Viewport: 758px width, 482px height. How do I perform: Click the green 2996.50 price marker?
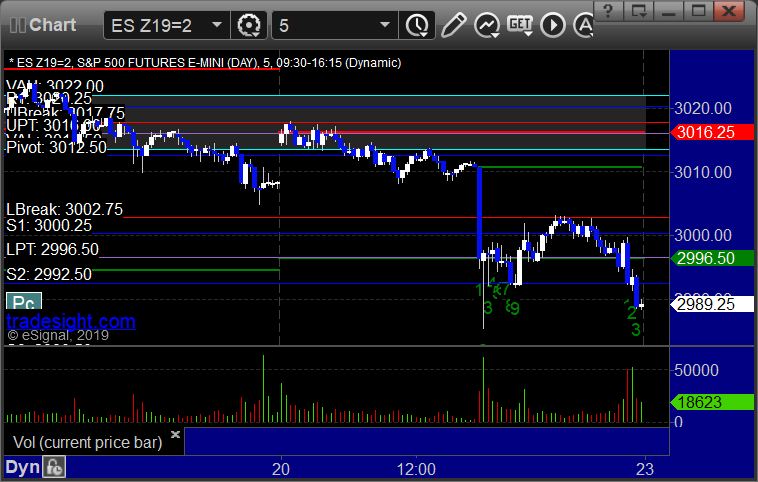point(712,258)
